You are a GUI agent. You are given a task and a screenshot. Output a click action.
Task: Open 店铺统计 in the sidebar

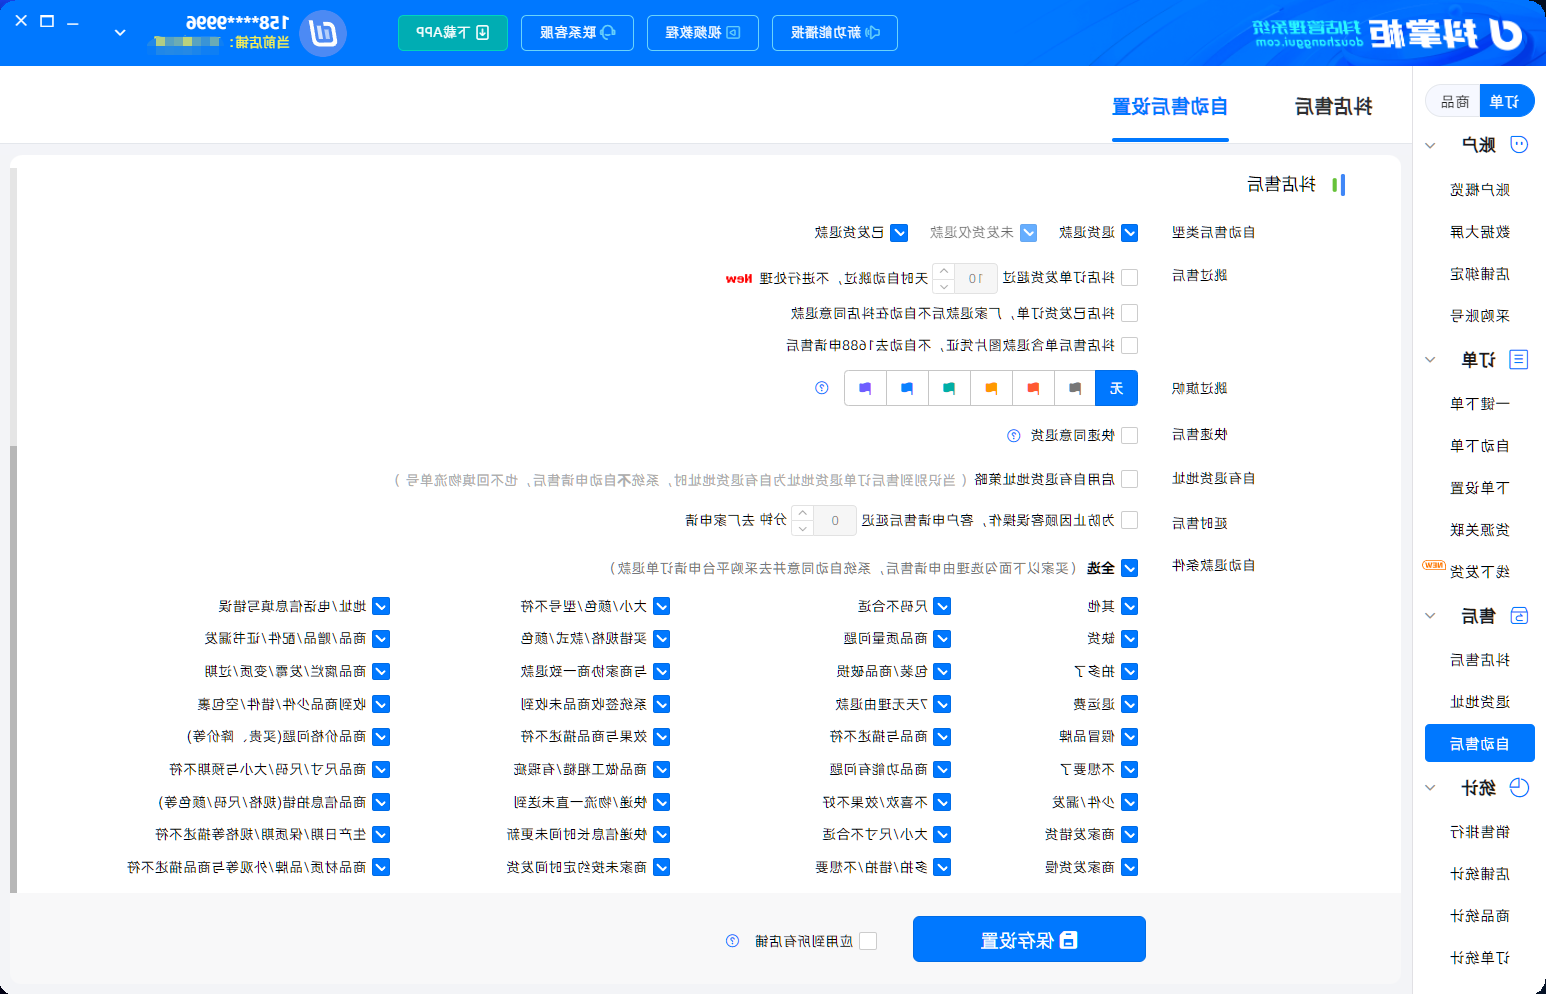pyautogui.click(x=1480, y=874)
